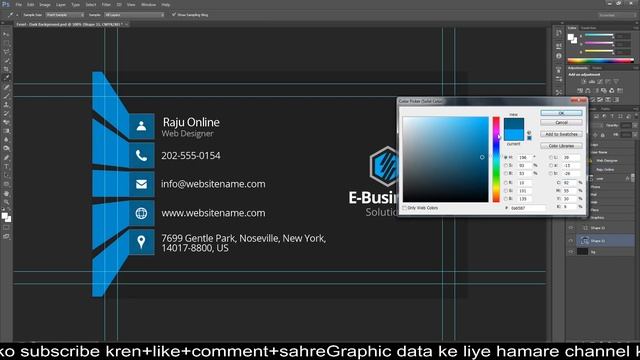Select the Pen tool

(6, 158)
